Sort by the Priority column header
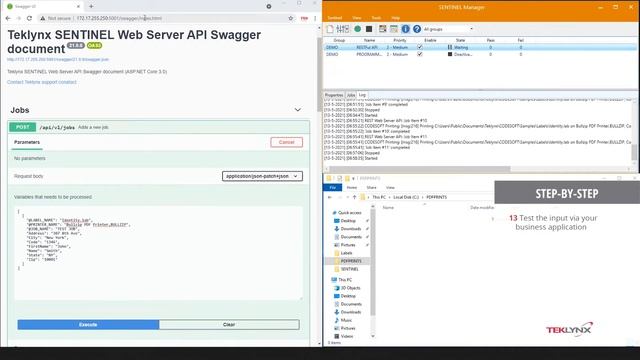The height and width of the screenshot is (360, 640). [x=400, y=40]
